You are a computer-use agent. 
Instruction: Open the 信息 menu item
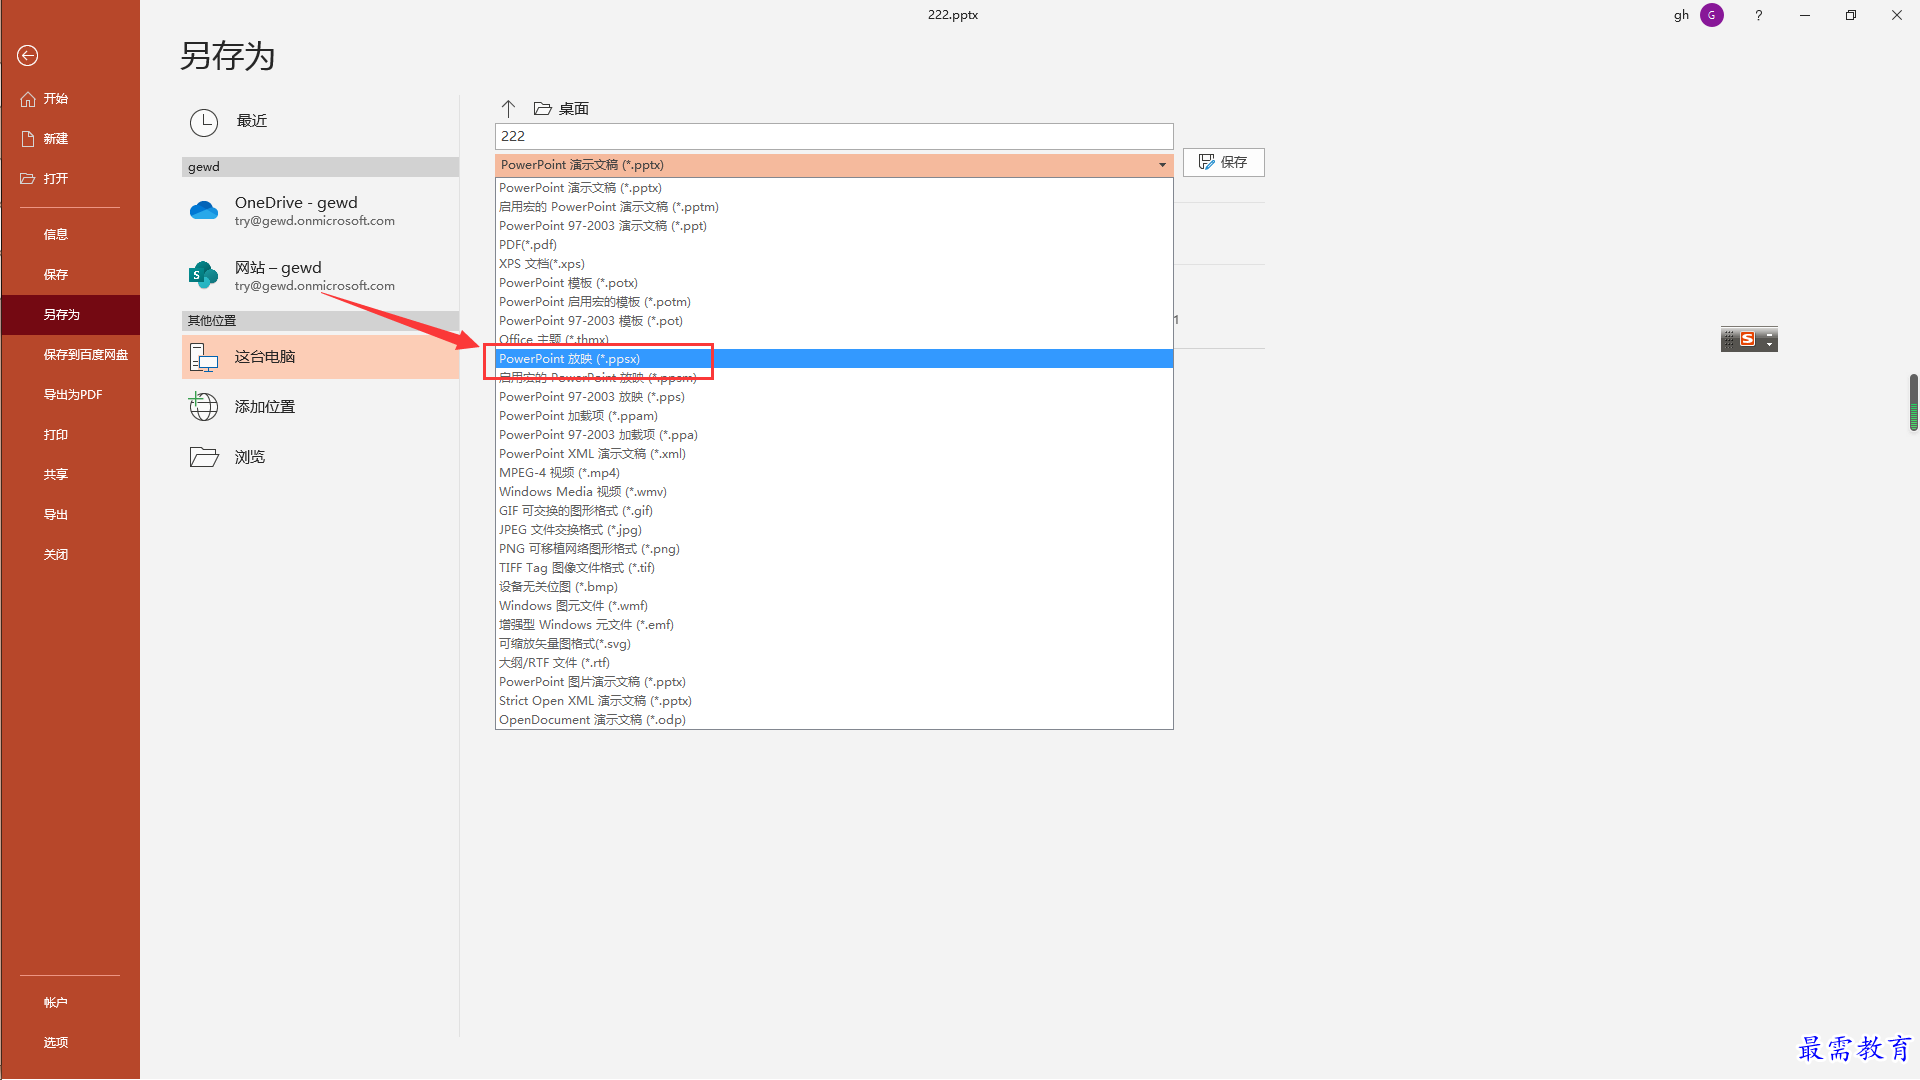[70, 235]
